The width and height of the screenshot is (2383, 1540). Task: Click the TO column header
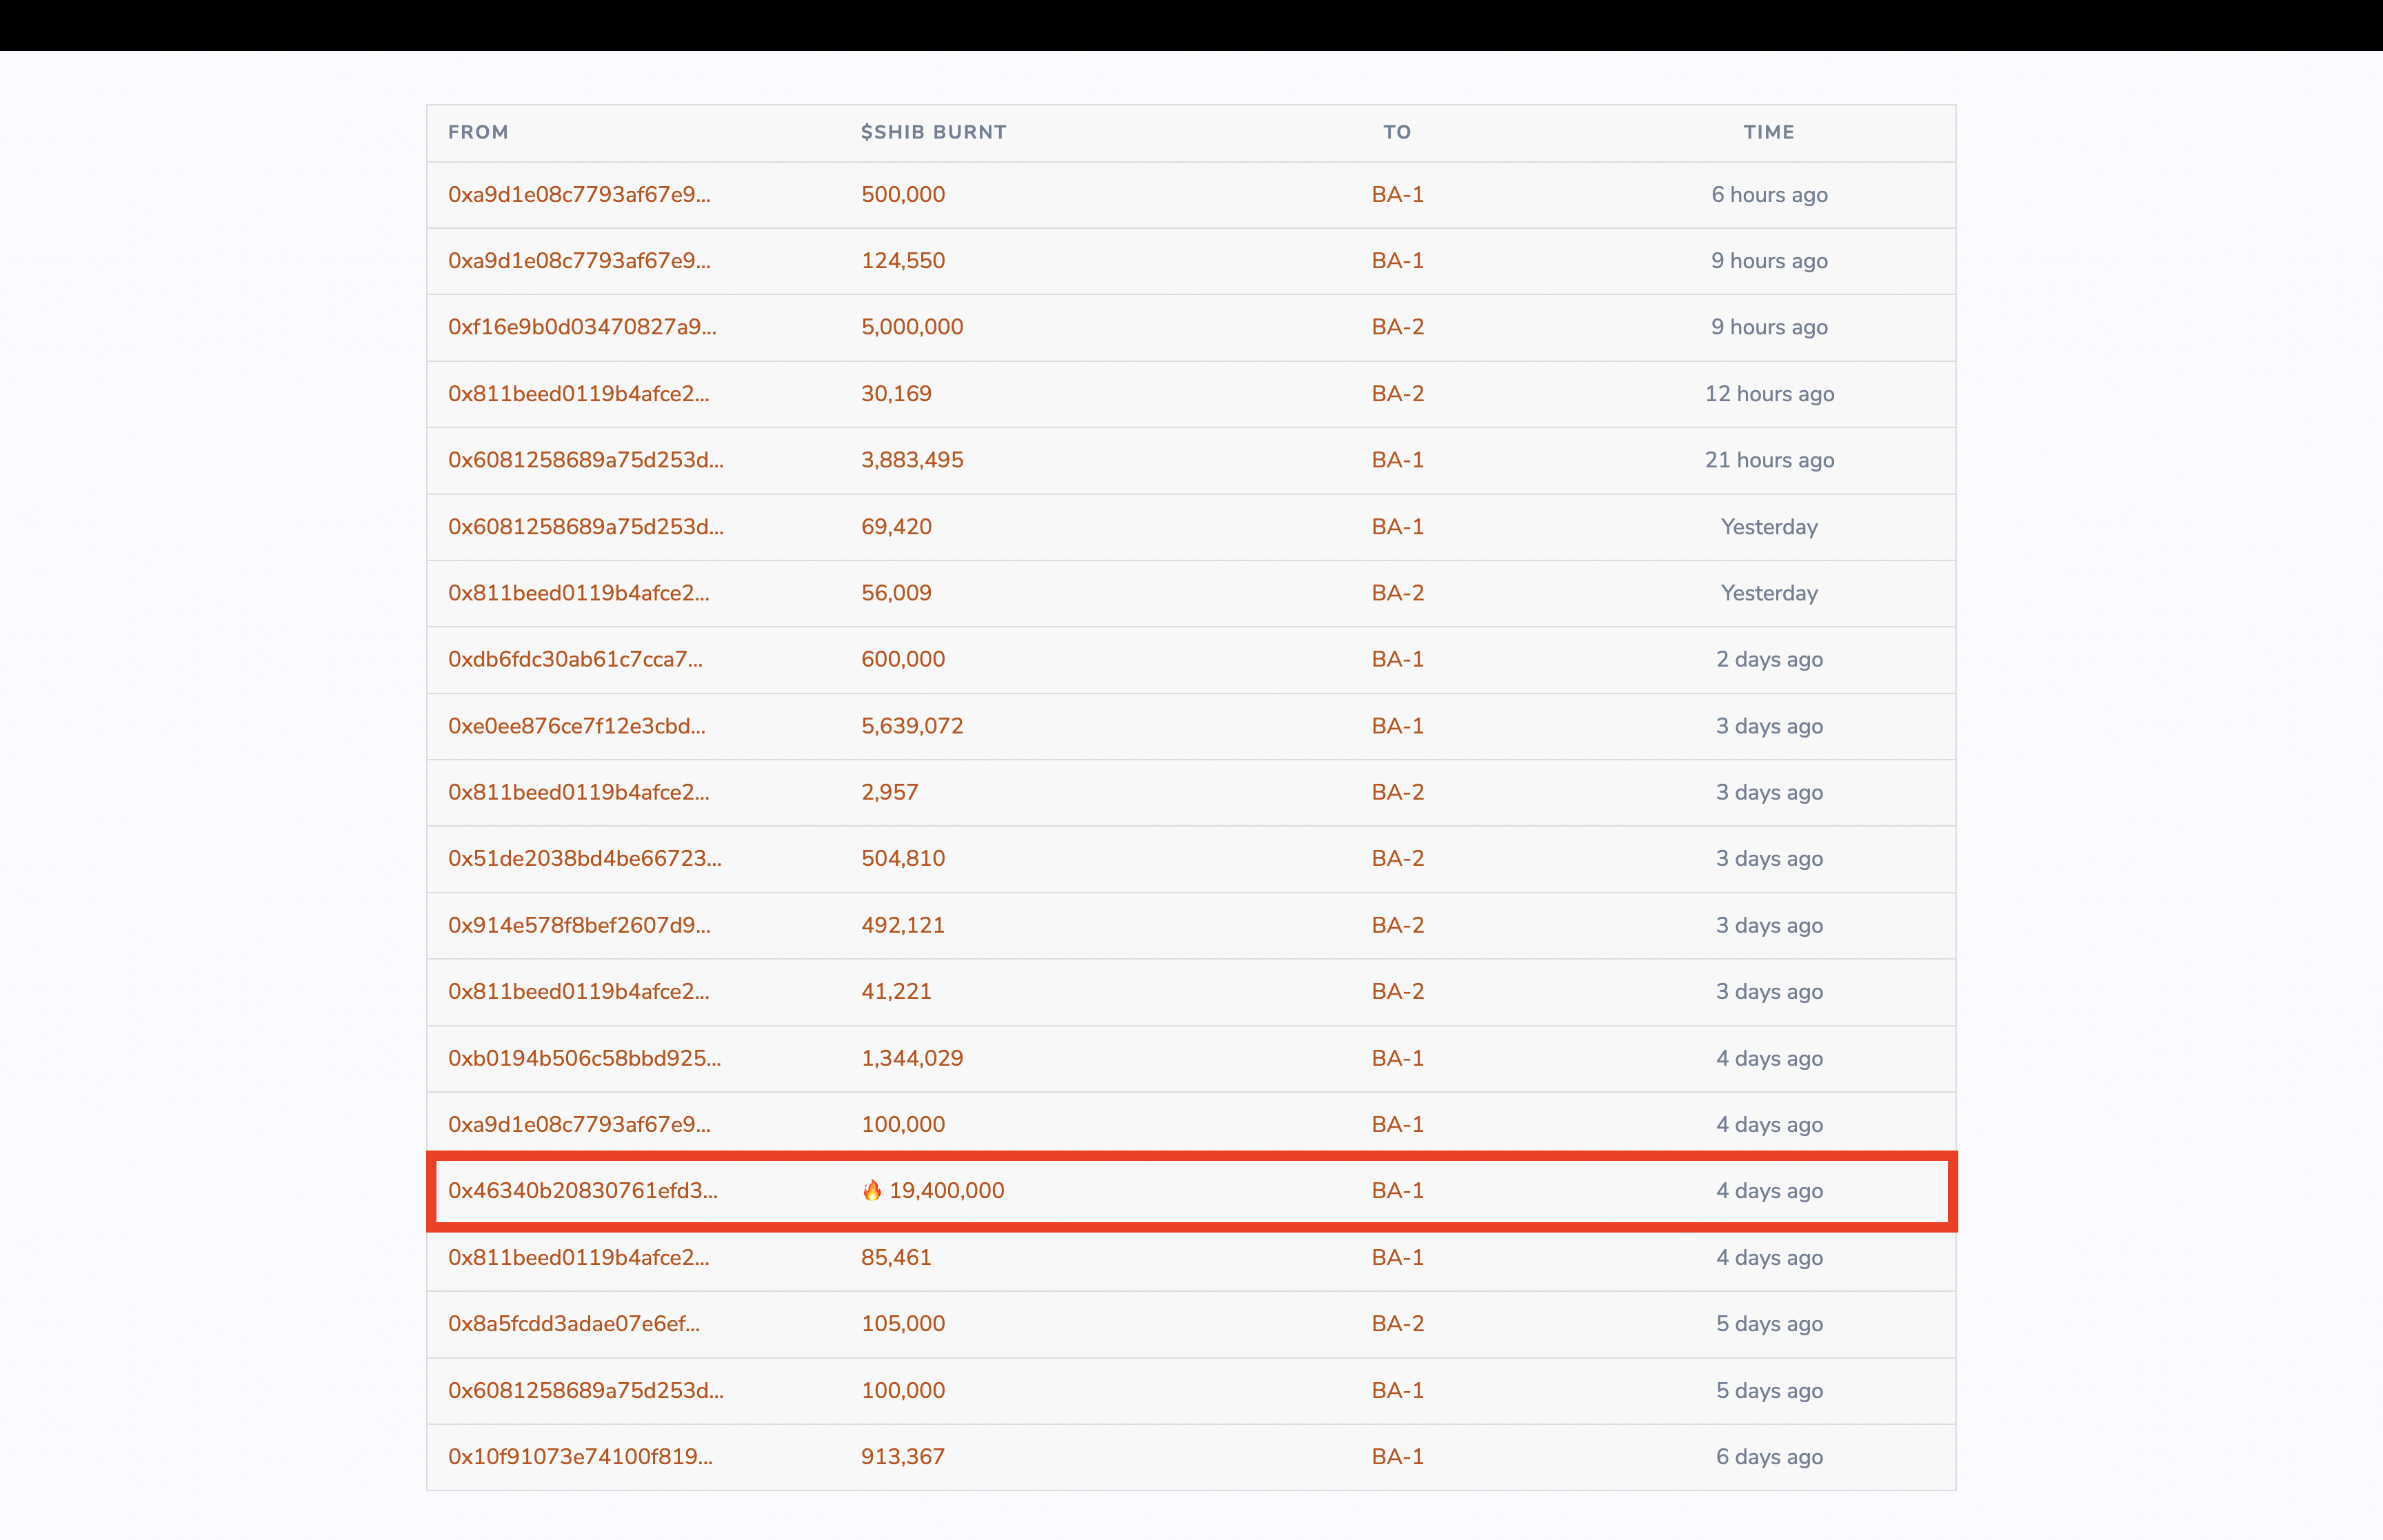pos(1396,132)
